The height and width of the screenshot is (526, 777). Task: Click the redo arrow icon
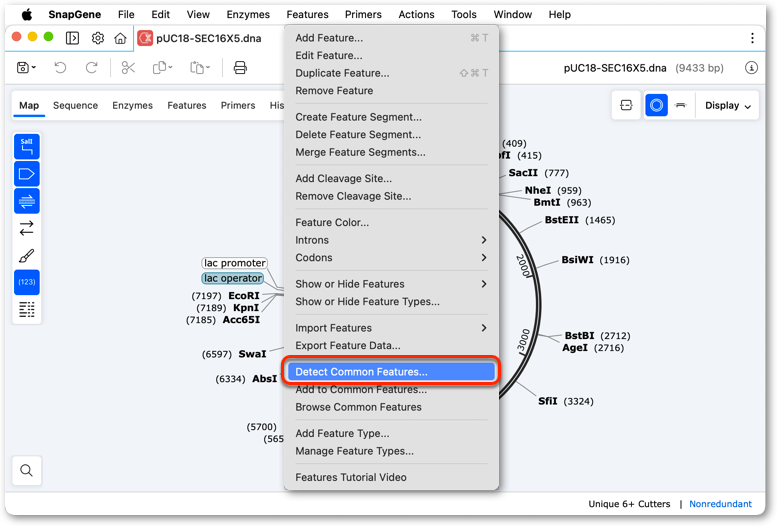click(x=92, y=67)
